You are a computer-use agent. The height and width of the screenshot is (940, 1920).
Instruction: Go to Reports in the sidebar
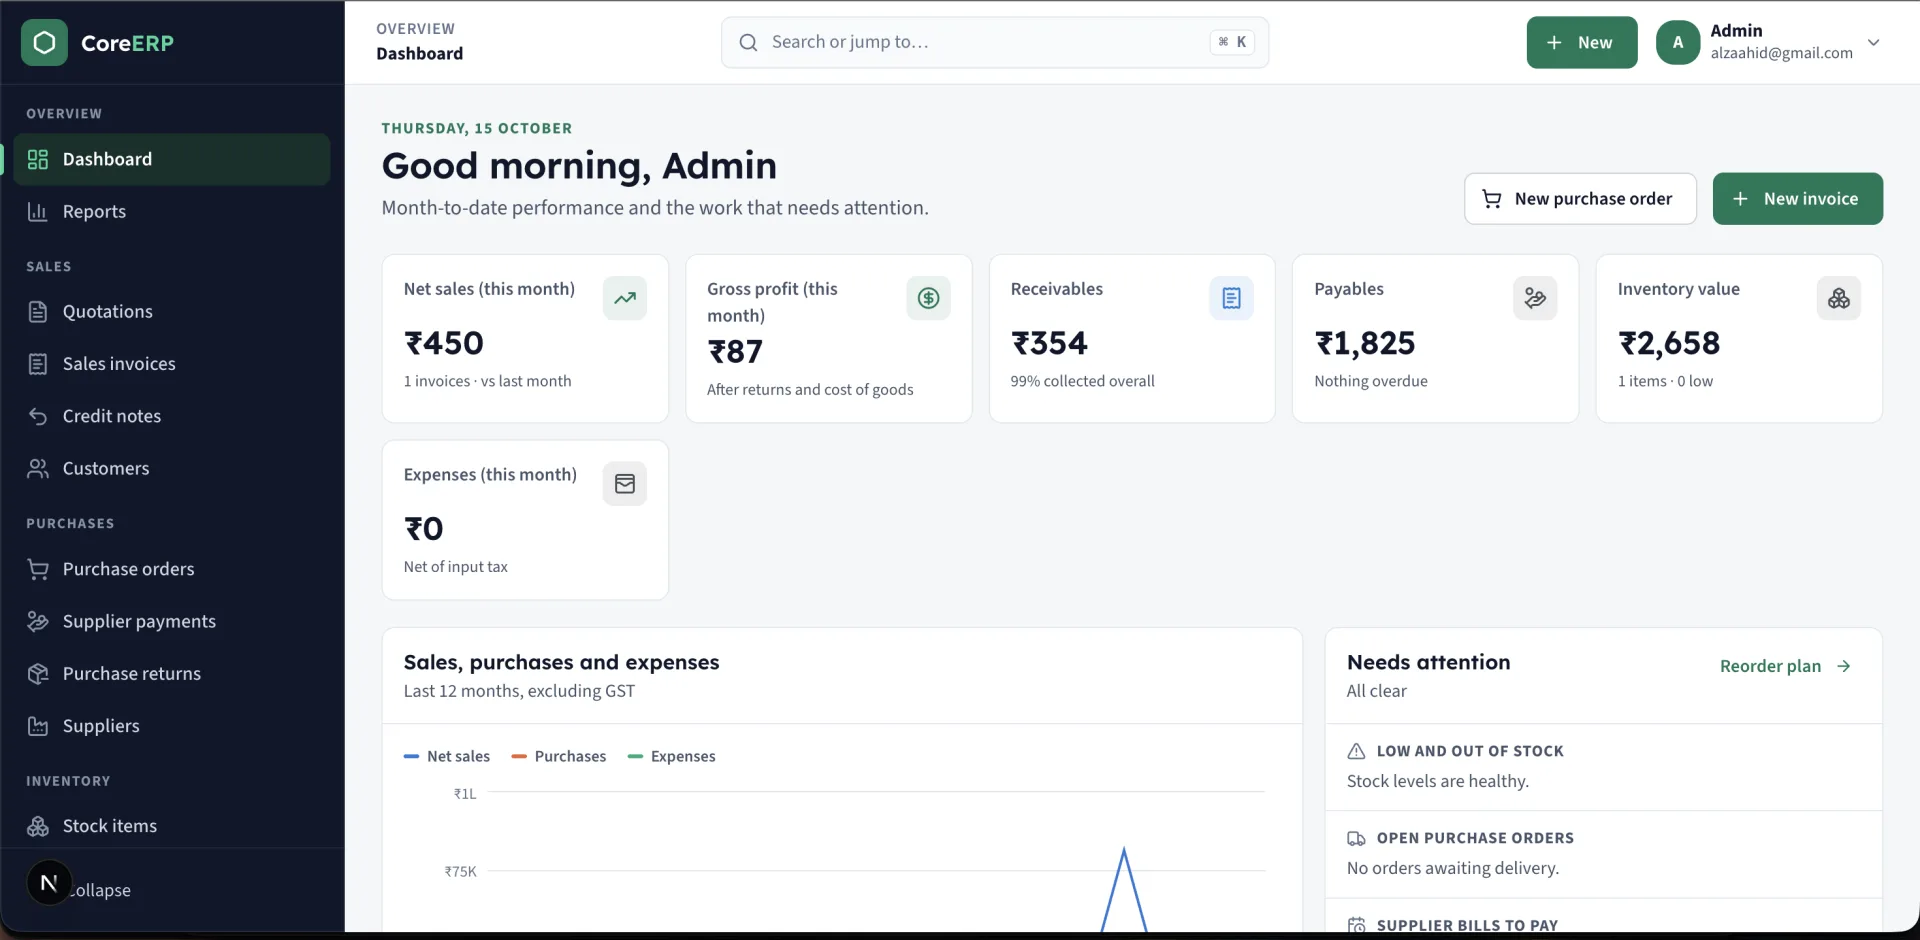172,211
